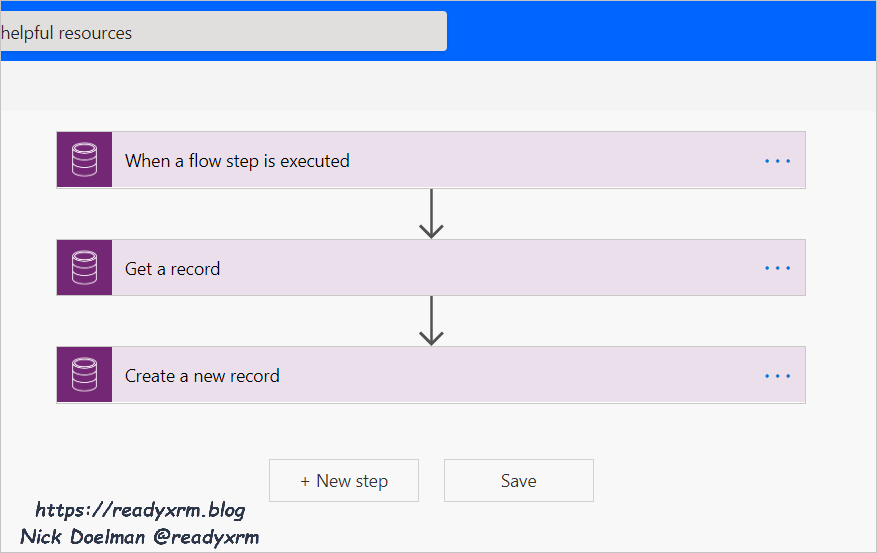Open the Create a new record ellipsis menu
The image size is (877, 553).
click(x=777, y=376)
